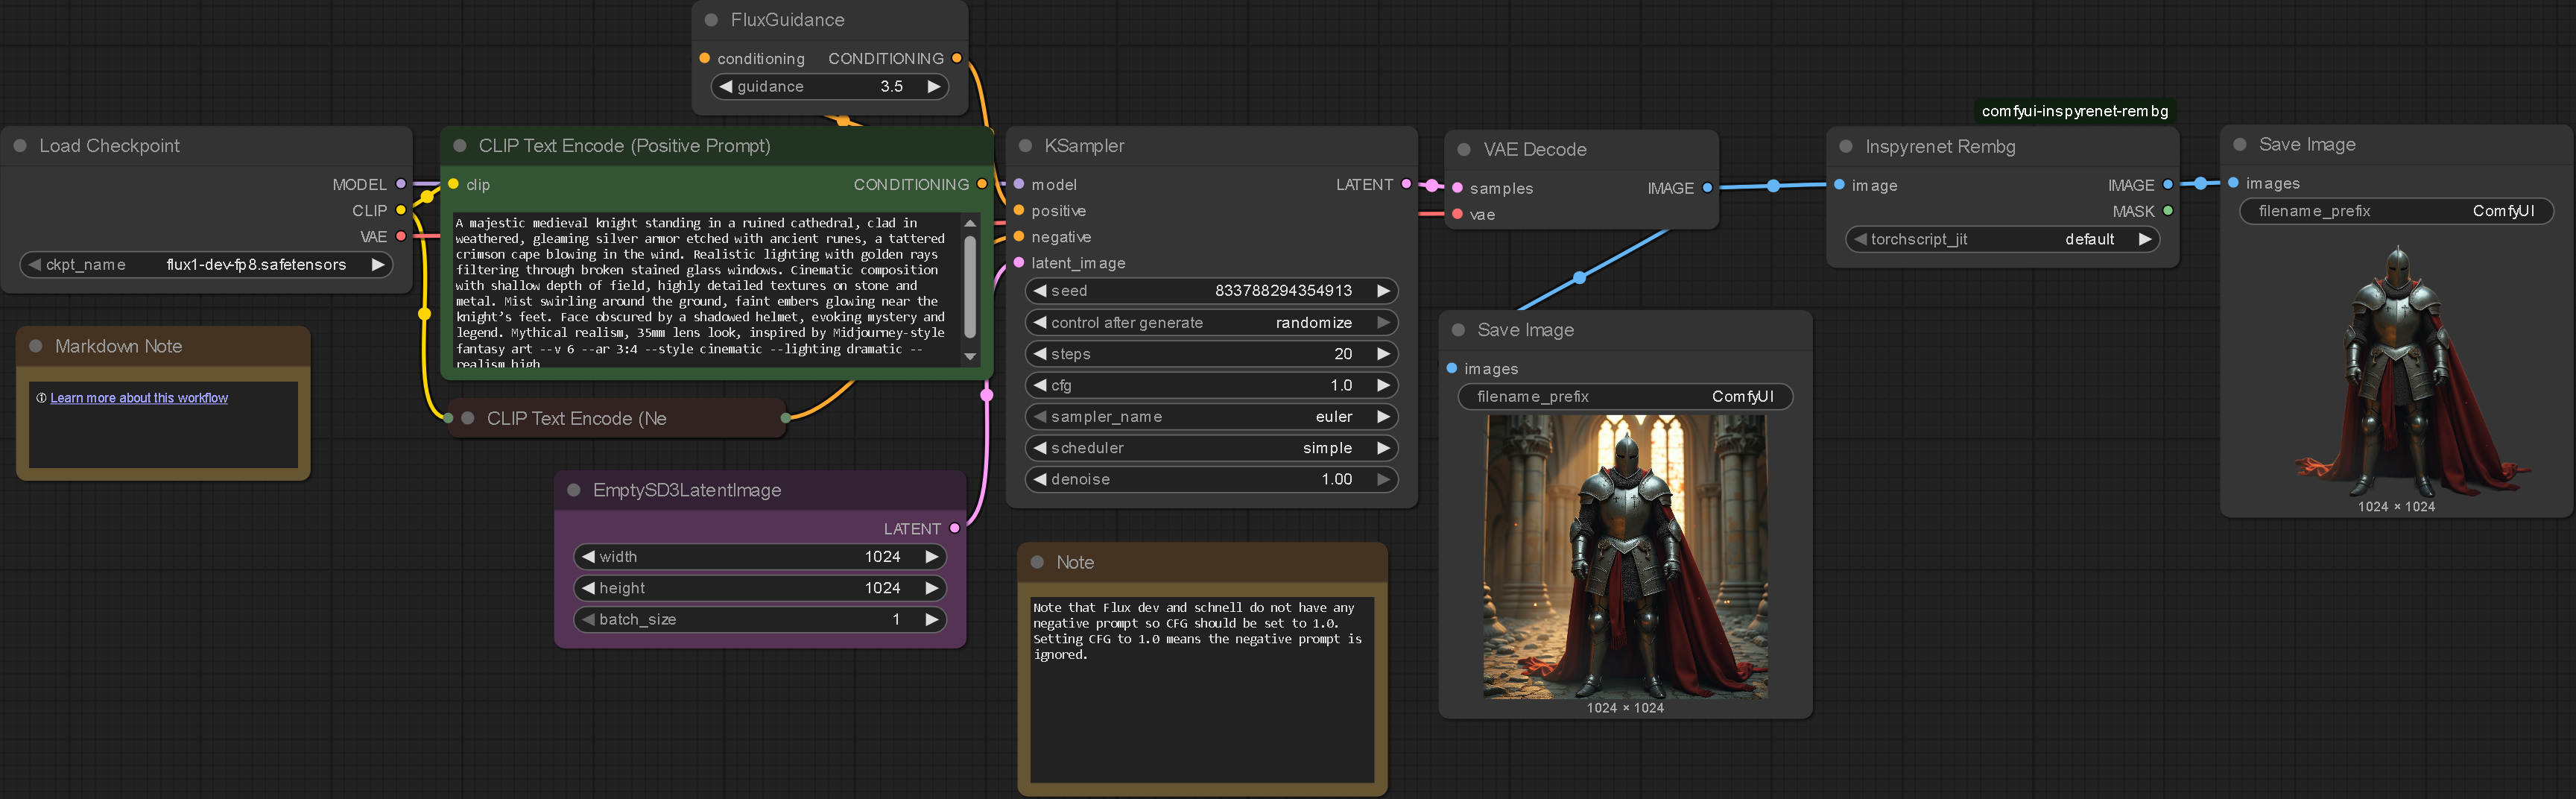
Task: Click the guidance 3.5 value field
Action: (x=830, y=87)
